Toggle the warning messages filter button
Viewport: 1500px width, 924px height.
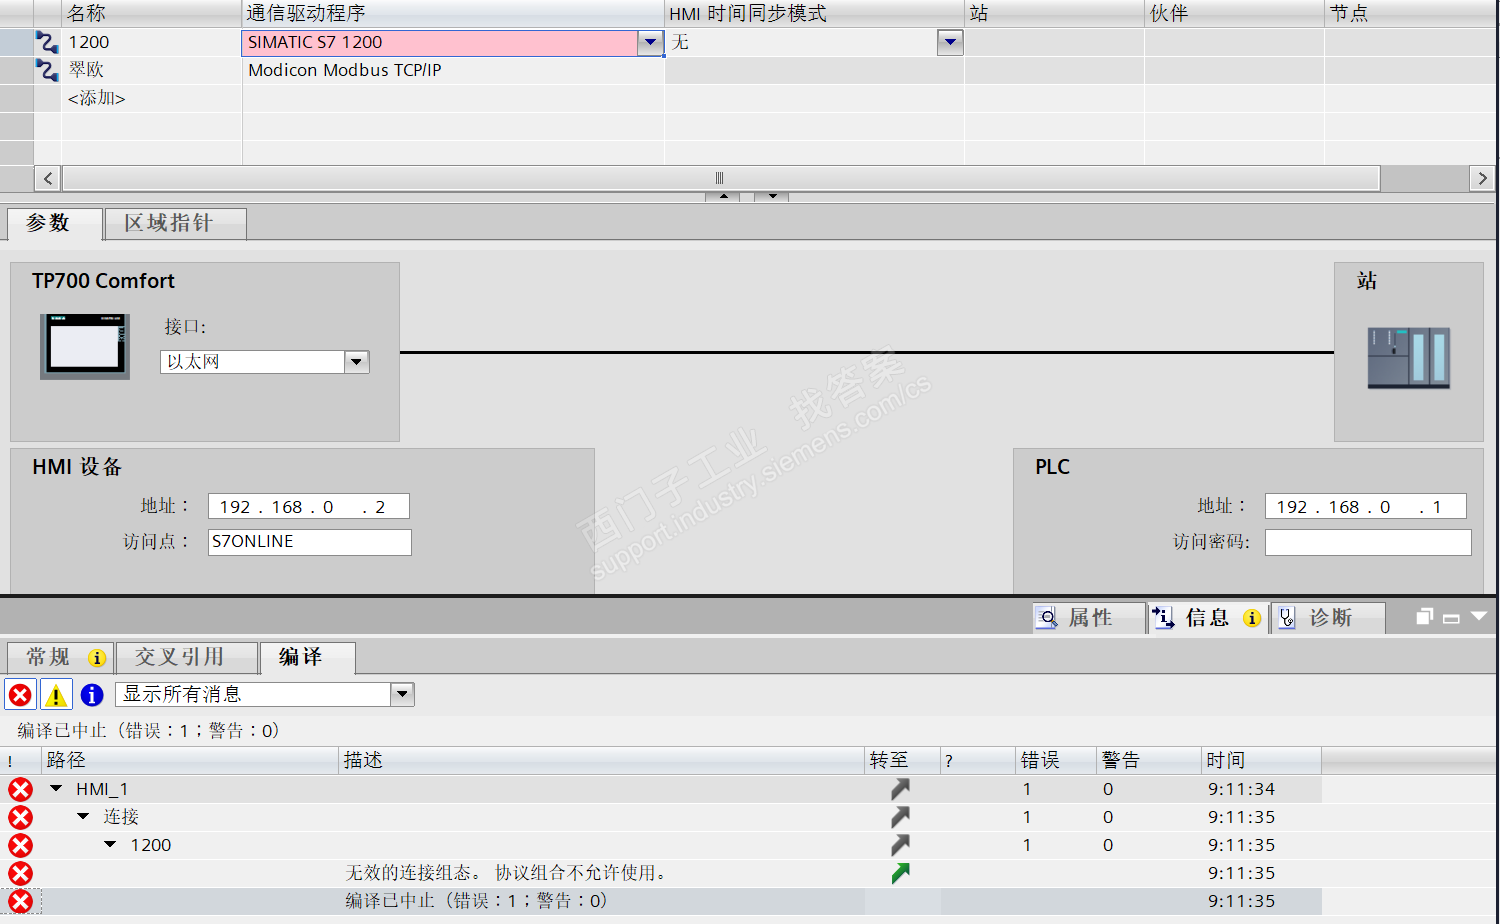click(x=56, y=694)
